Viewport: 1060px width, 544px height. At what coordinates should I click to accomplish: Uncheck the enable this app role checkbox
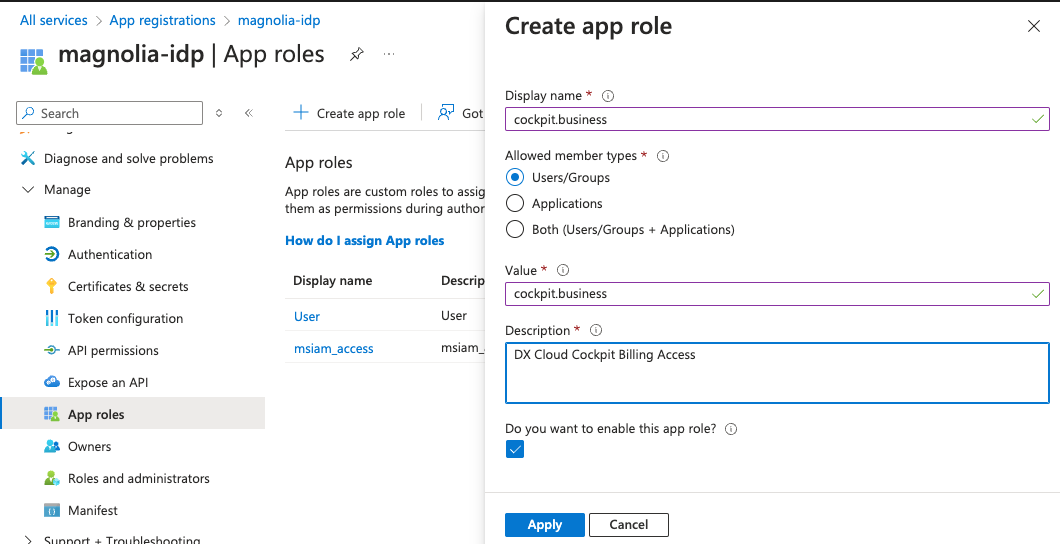pyautogui.click(x=515, y=449)
